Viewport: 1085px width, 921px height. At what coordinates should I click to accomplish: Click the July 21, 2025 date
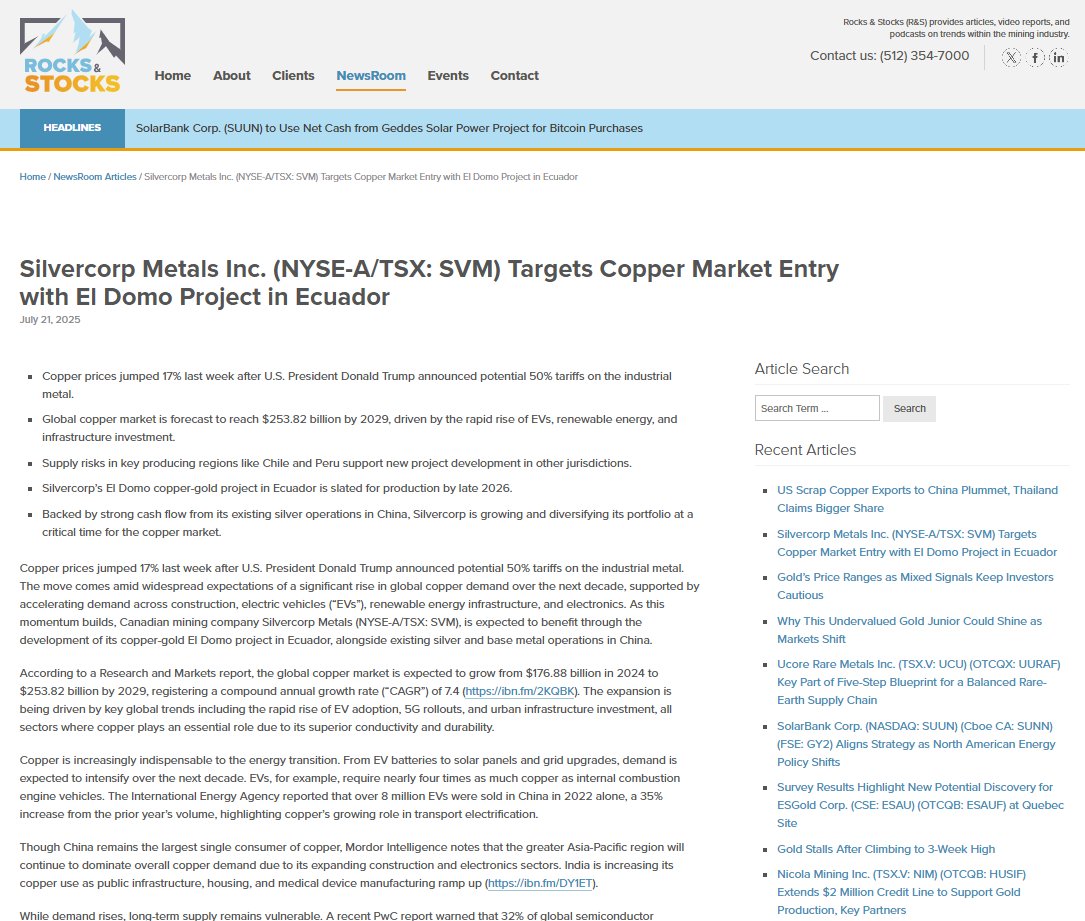[50, 319]
